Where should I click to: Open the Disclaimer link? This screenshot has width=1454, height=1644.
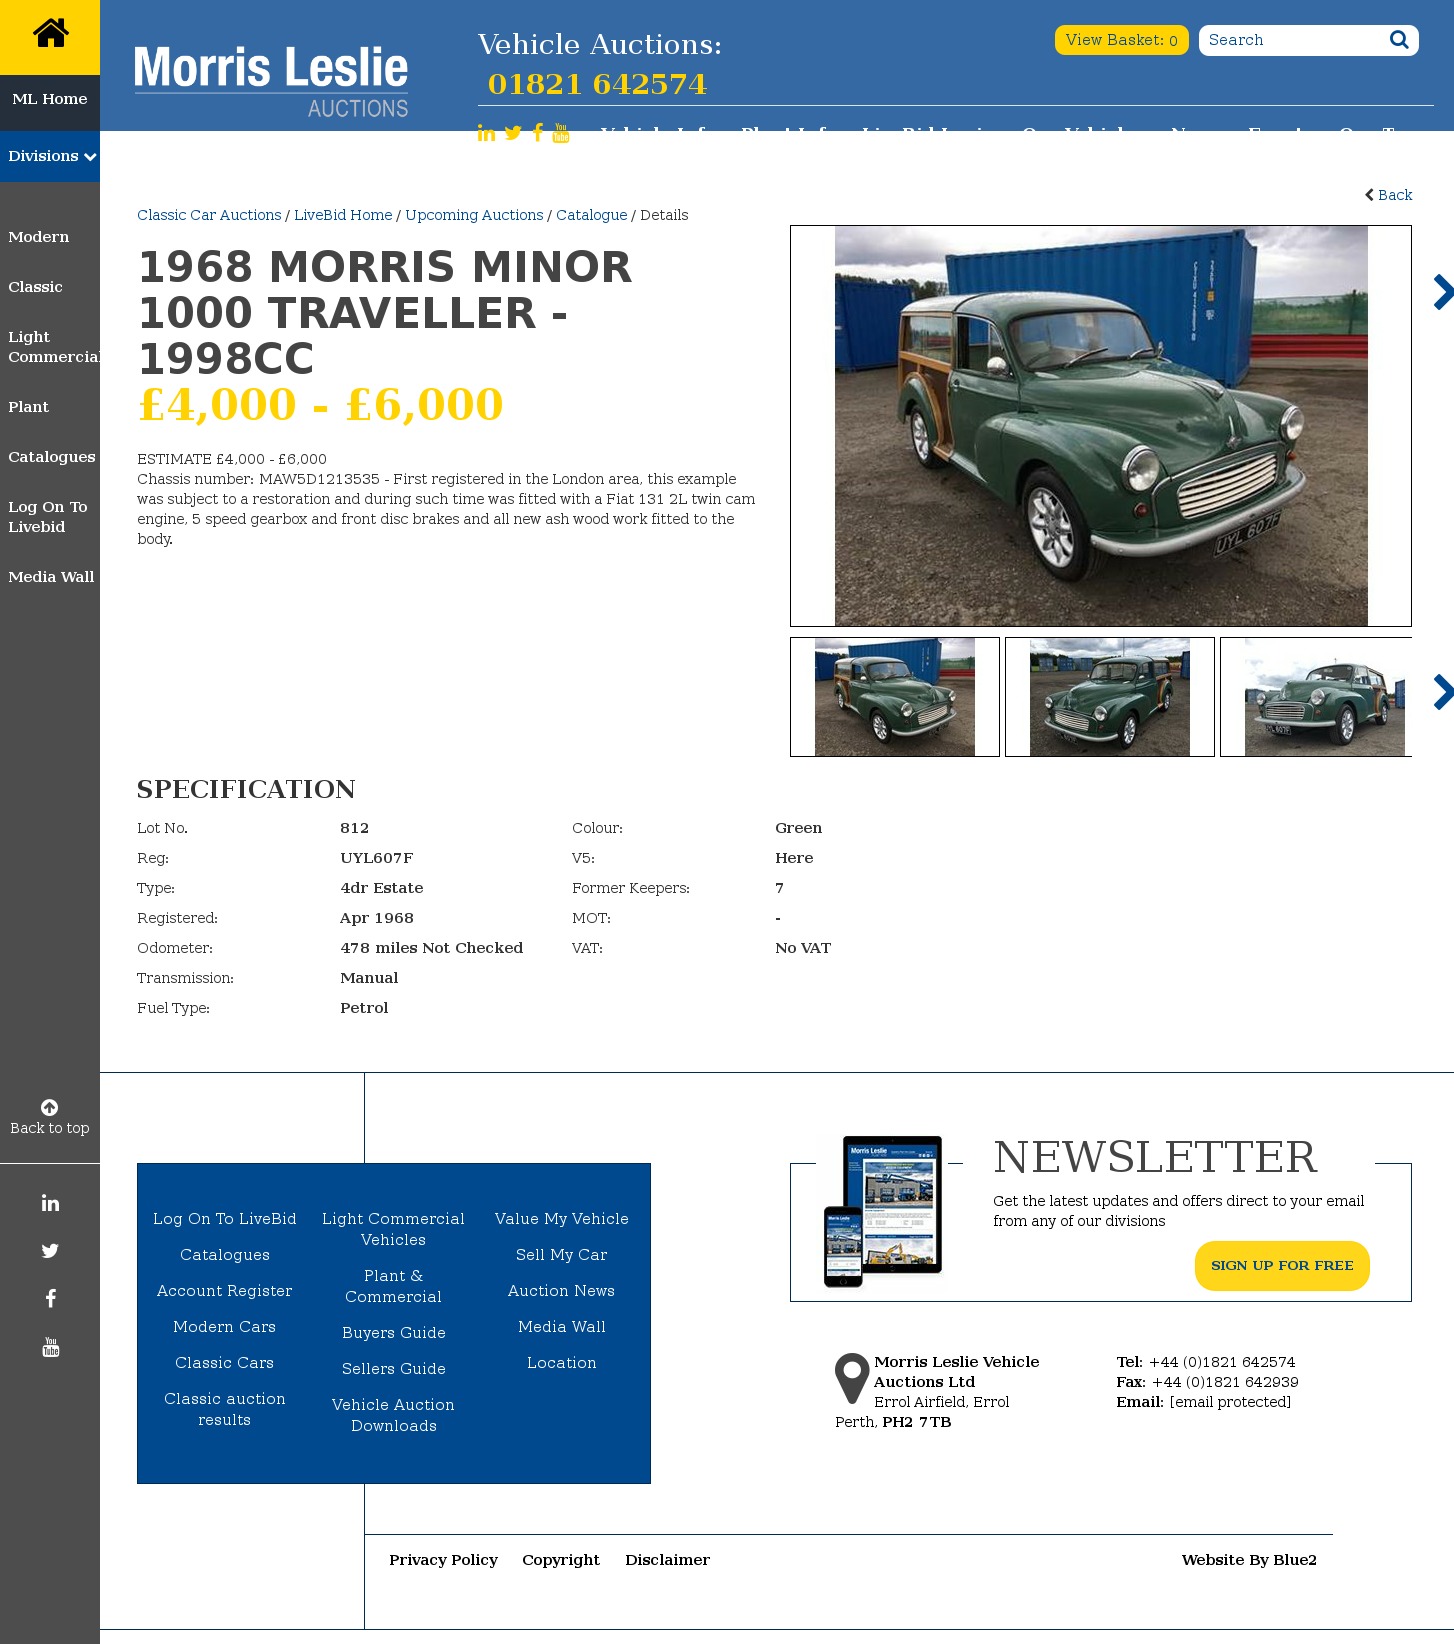(668, 1560)
